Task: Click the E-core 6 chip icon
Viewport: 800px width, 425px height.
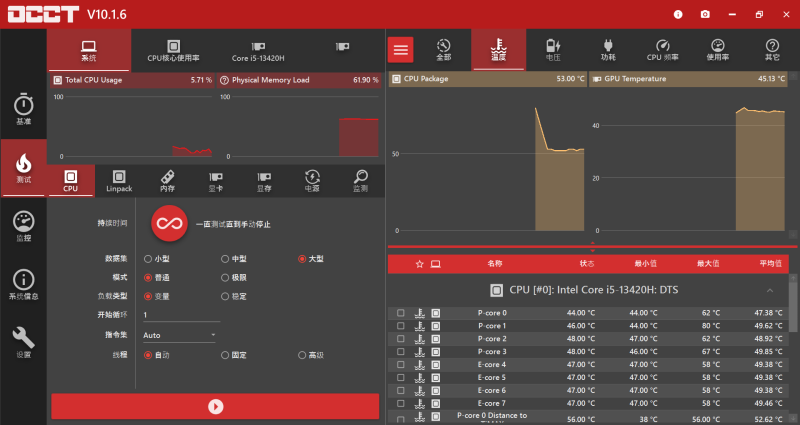Action: tap(435, 391)
